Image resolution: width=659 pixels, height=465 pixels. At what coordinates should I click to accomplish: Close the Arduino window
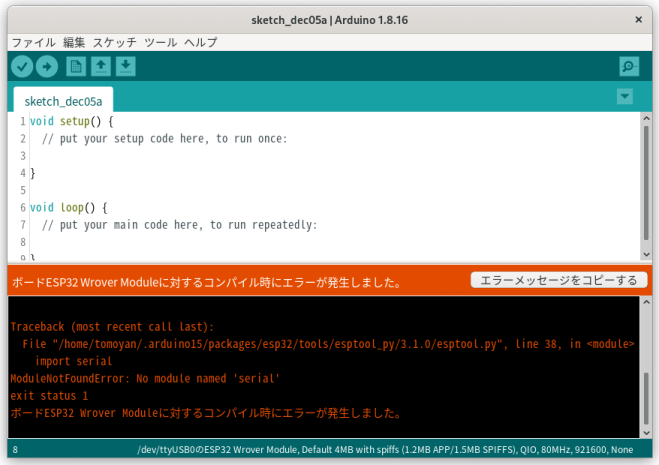[x=638, y=20]
